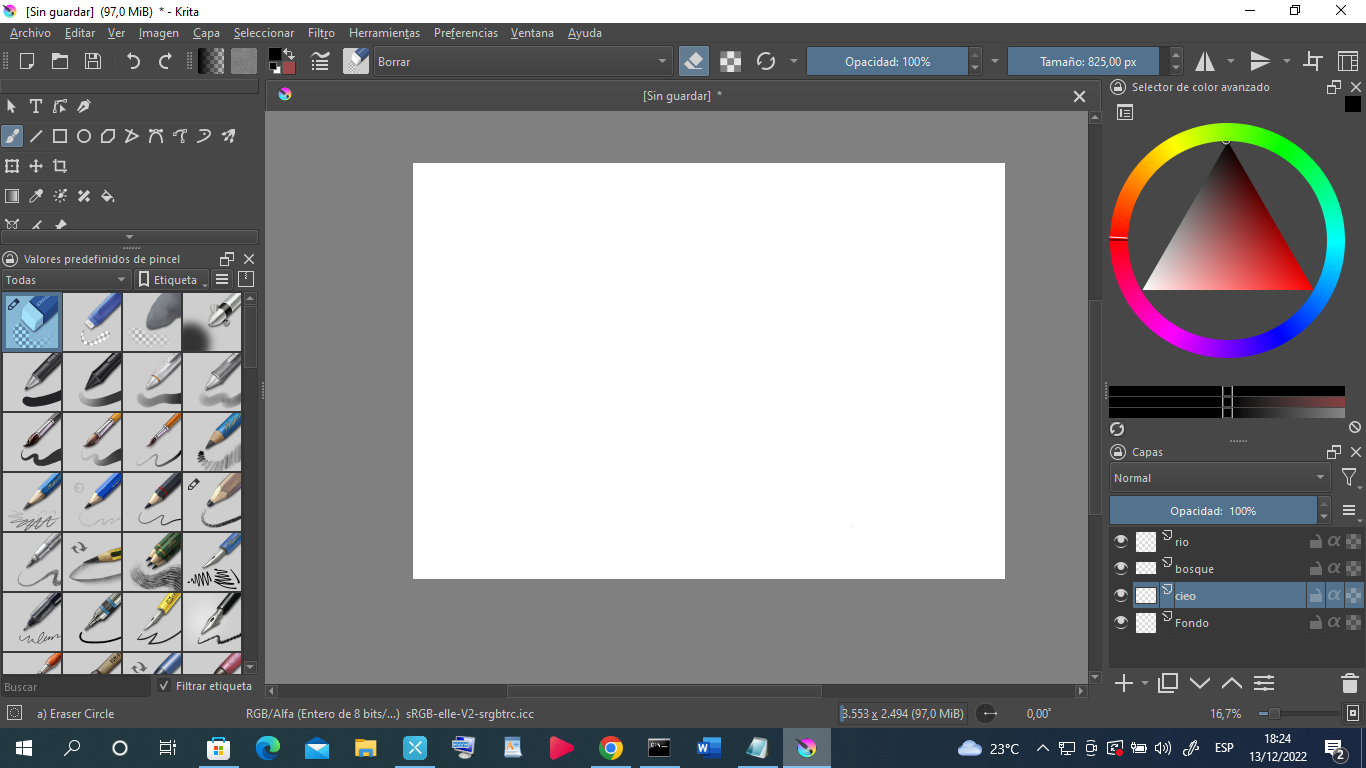Select the Fill bucket tool

108,196
